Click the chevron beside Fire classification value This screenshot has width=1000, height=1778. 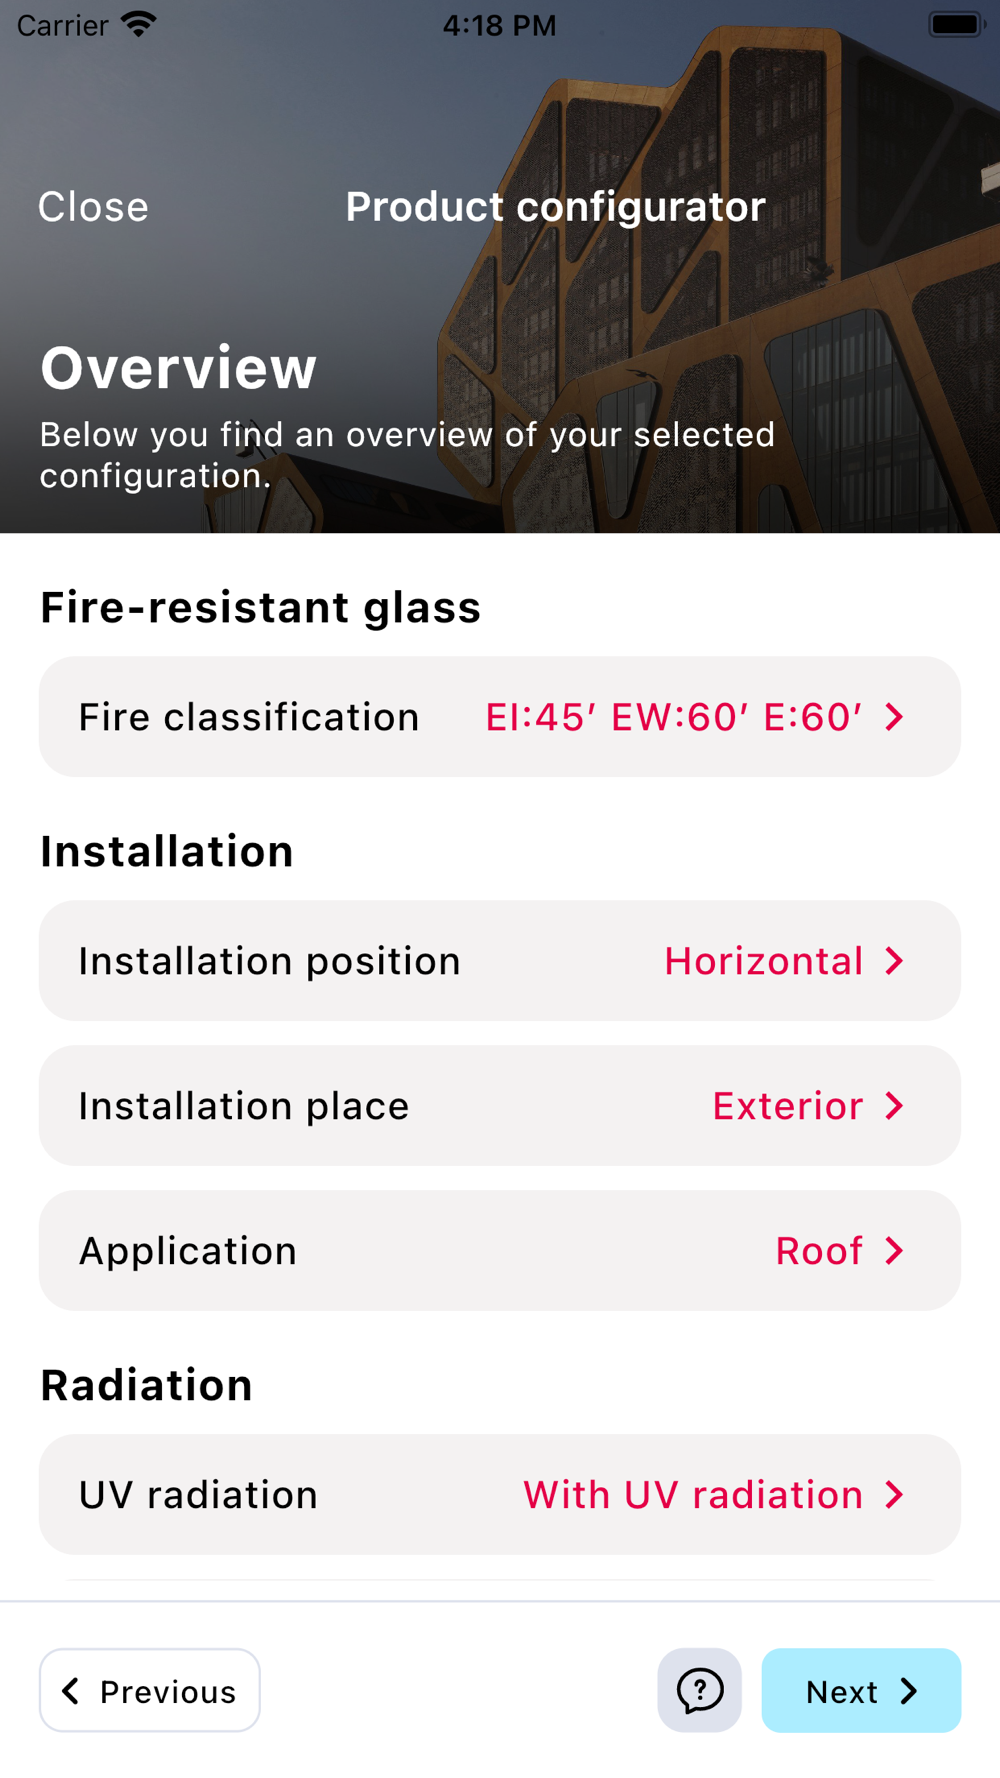pyautogui.click(x=895, y=717)
